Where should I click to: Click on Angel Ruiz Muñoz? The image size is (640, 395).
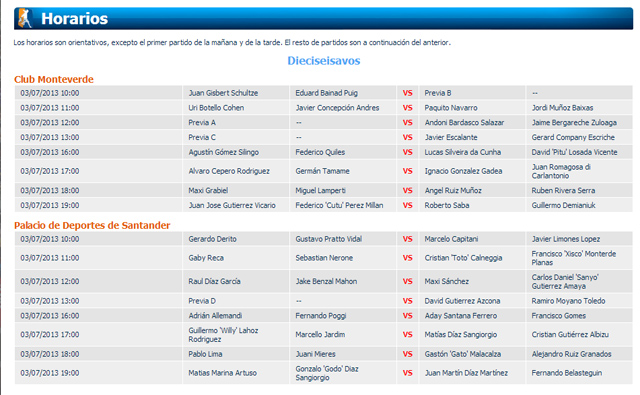pyautogui.click(x=453, y=191)
